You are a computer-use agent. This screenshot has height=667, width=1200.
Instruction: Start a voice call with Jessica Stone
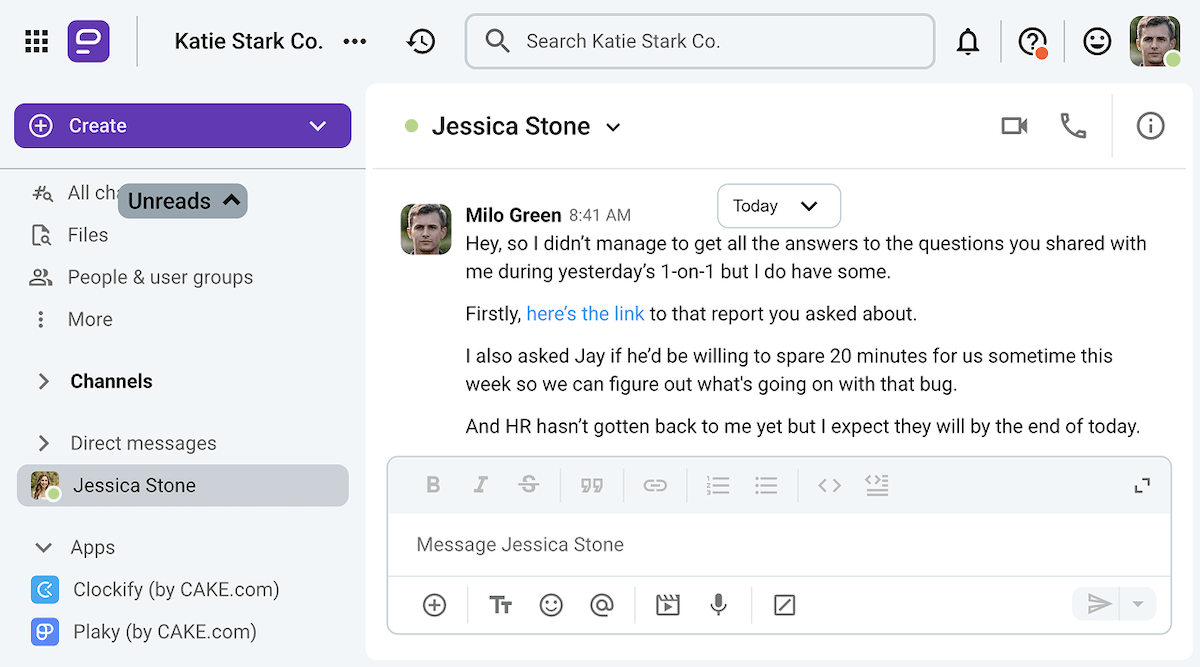click(1073, 126)
